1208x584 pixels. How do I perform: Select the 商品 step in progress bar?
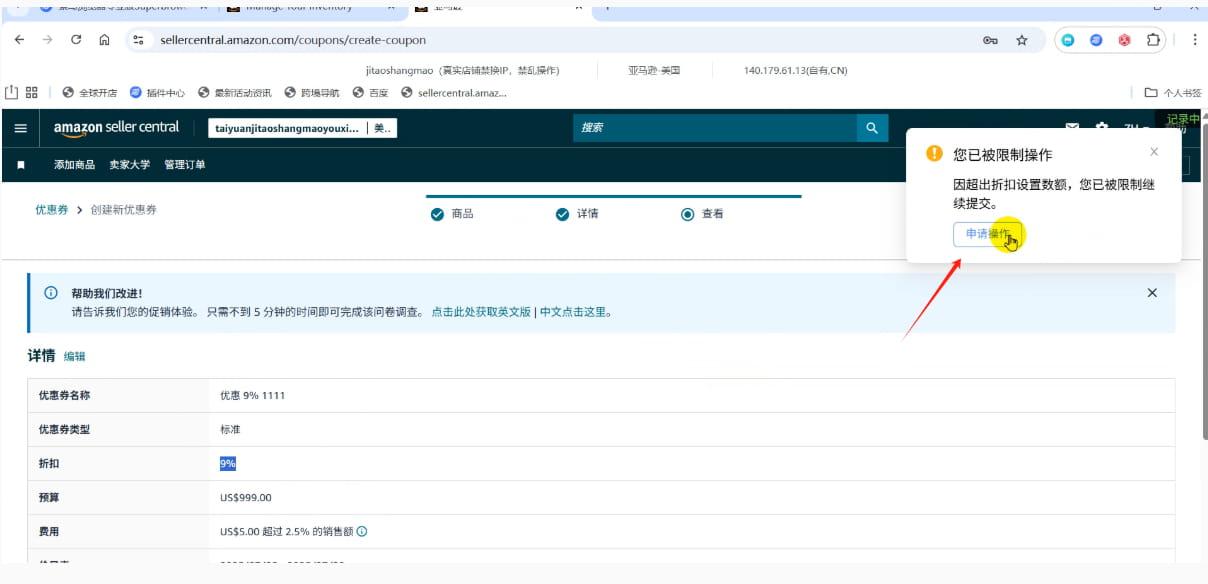coord(452,214)
